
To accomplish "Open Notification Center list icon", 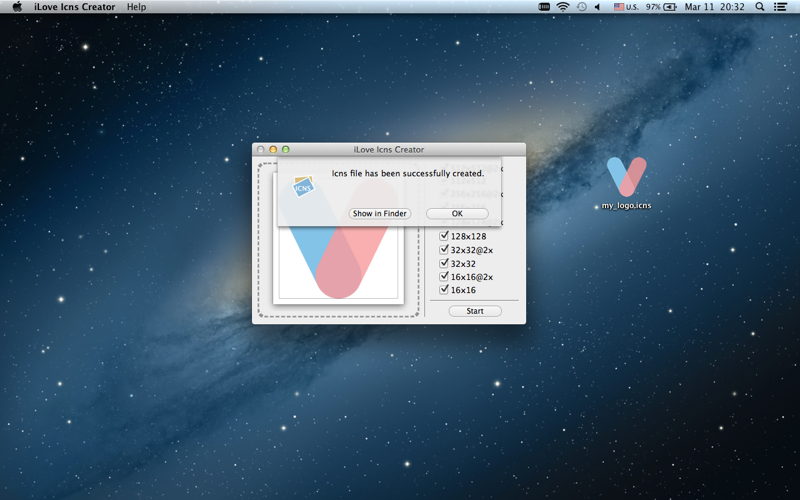I will pos(780,7).
